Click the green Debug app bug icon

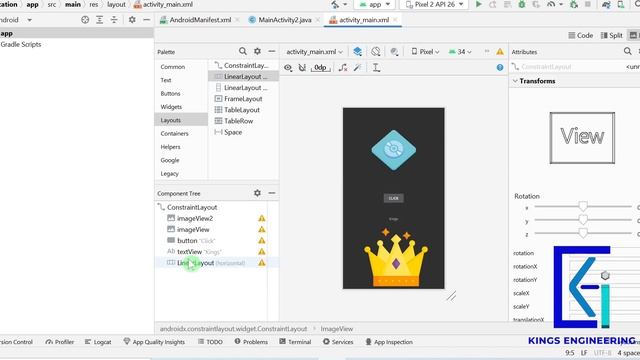(x=522, y=4)
